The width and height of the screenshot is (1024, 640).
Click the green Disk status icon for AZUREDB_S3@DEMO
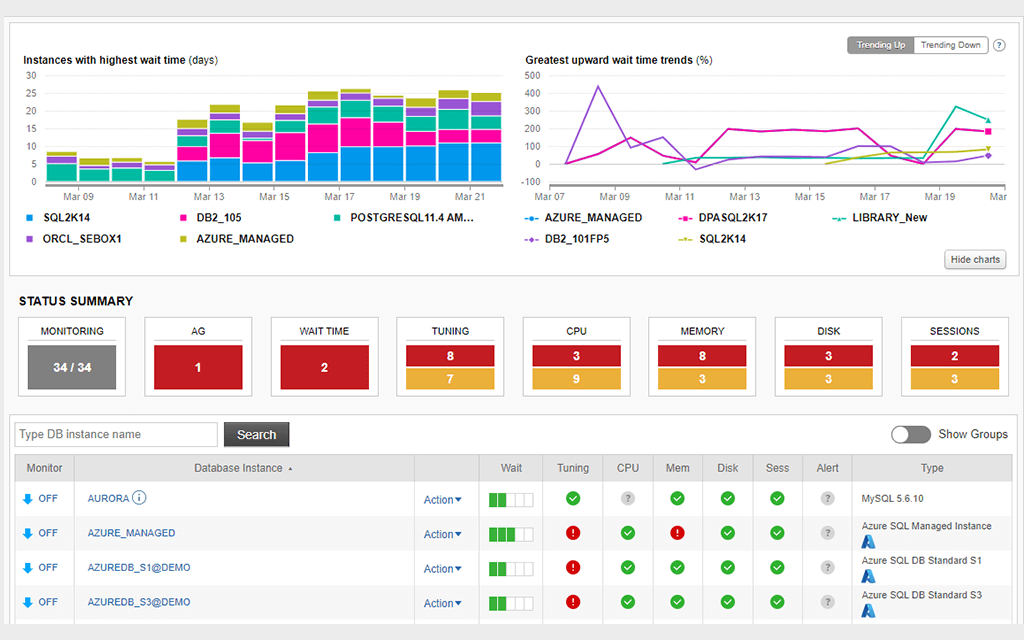727,603
